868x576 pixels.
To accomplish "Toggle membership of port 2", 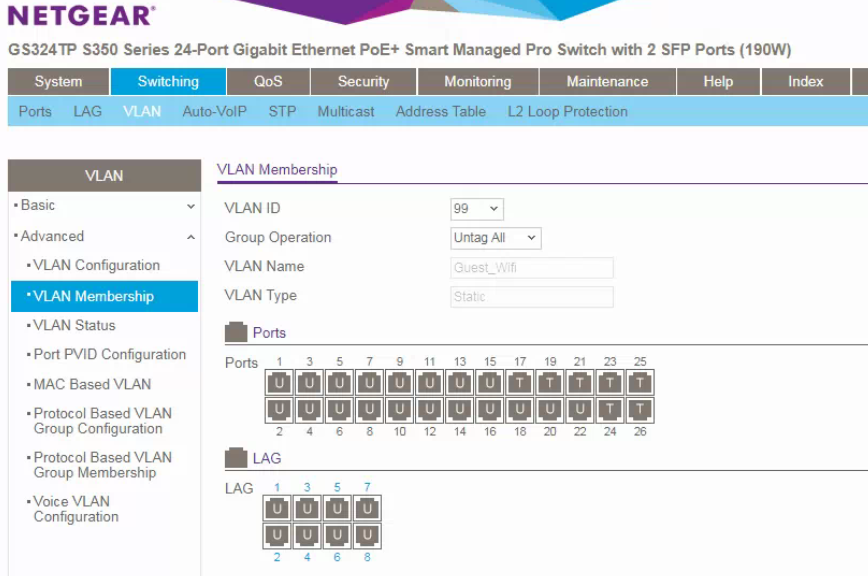I will click(x=279, y=409).
